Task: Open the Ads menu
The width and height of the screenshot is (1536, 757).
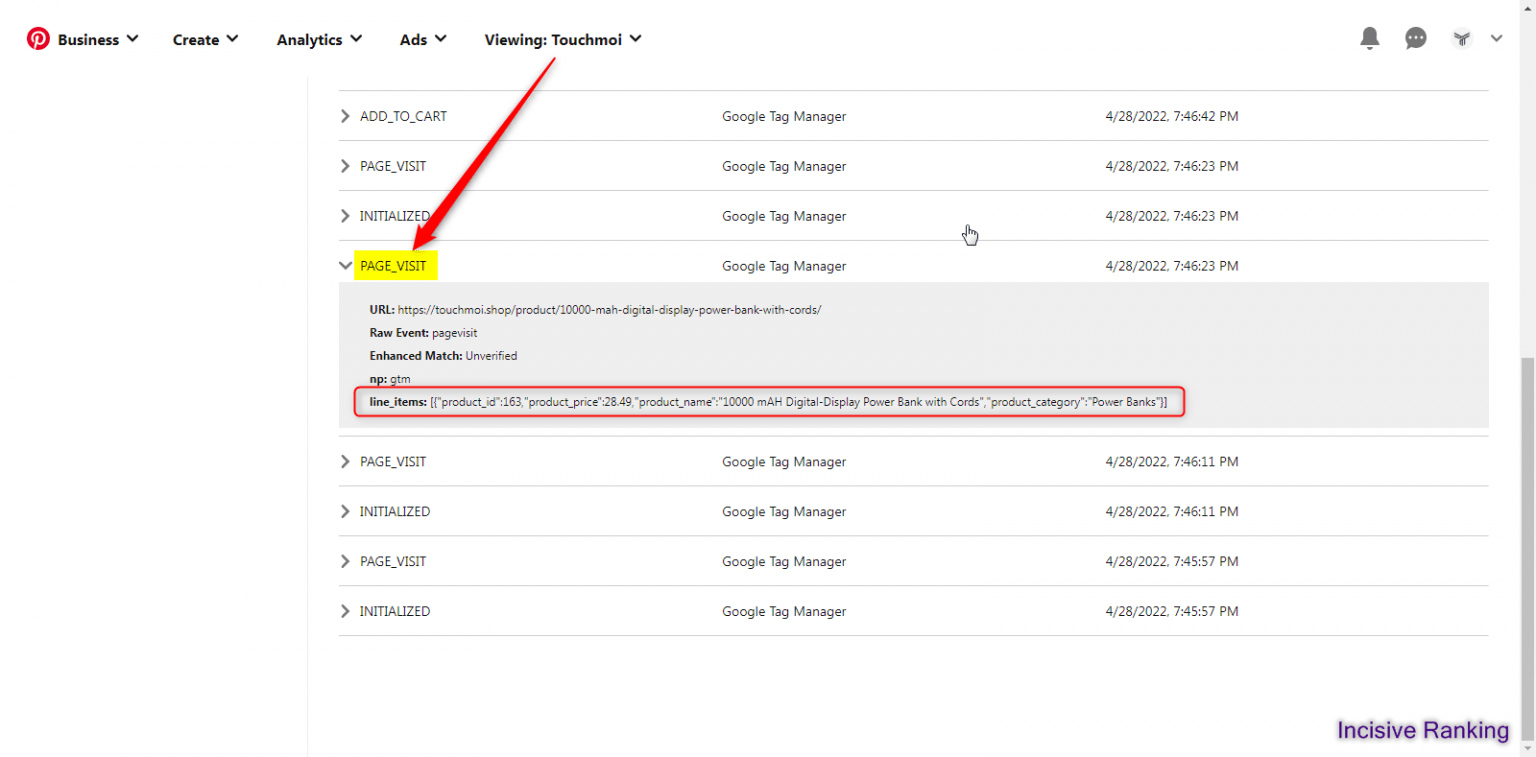Action: (x=422, y=39)
